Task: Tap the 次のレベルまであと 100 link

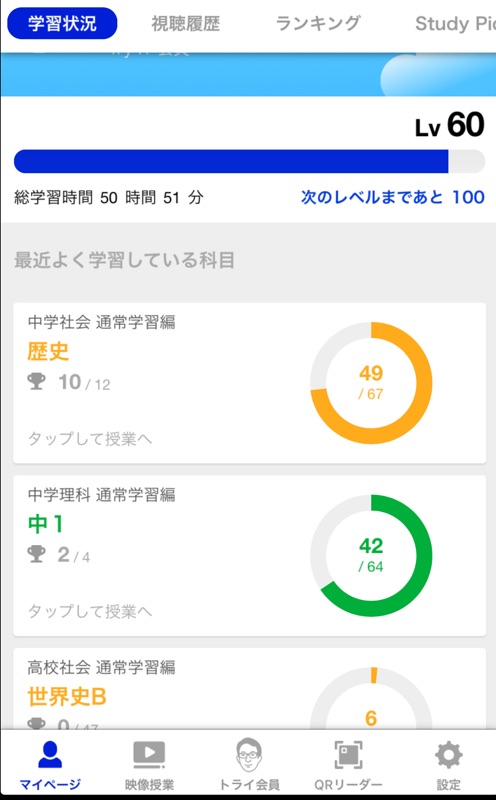Action: (x=392, y=197)
